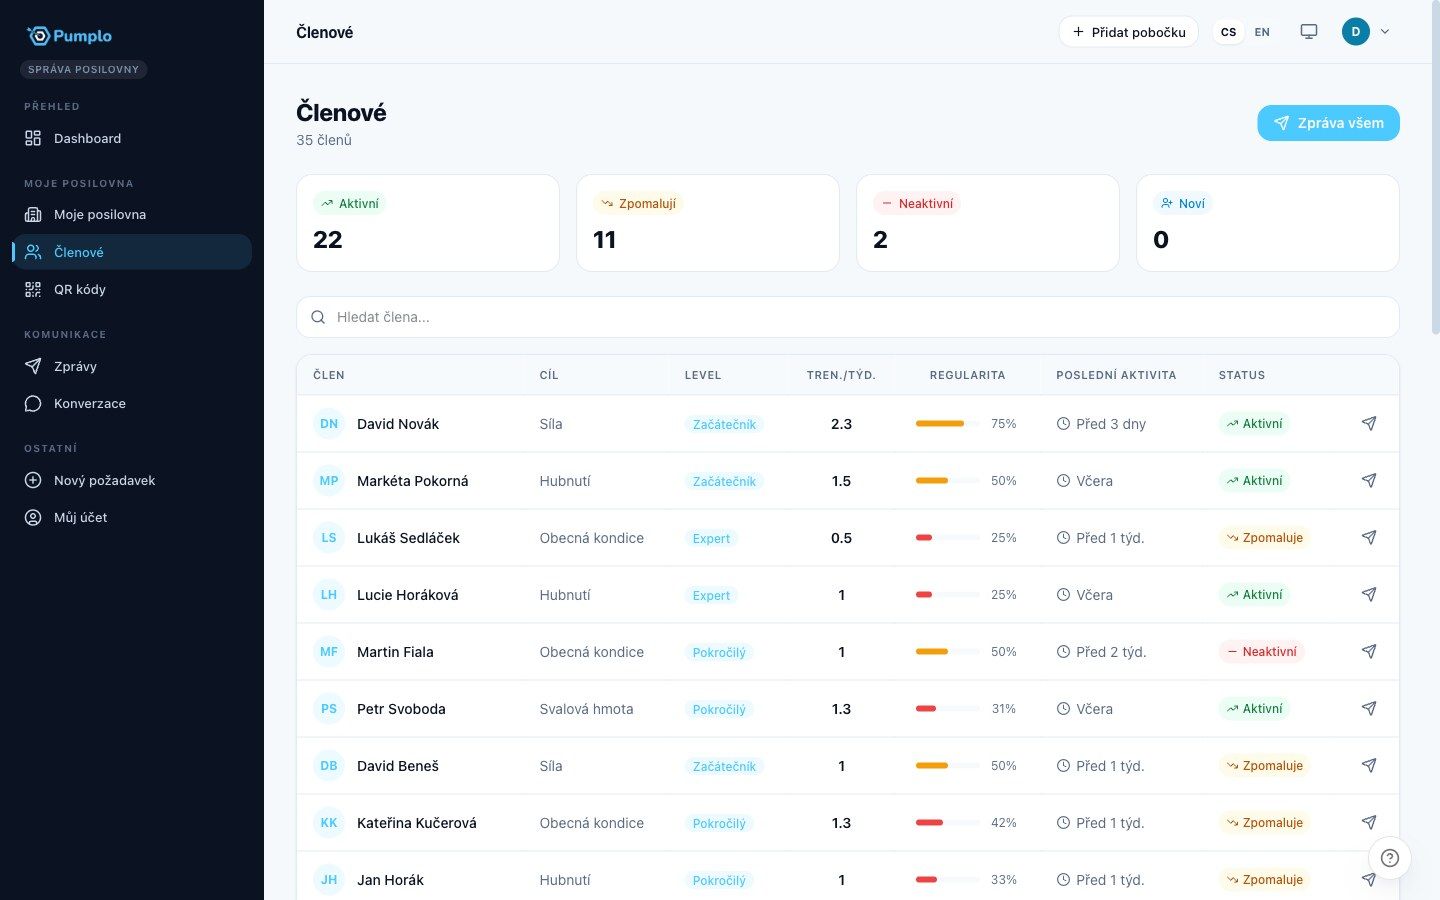Screen dimensions: 1440x900
Task: Open QR kódy section
Action: (x=132, y=290)
